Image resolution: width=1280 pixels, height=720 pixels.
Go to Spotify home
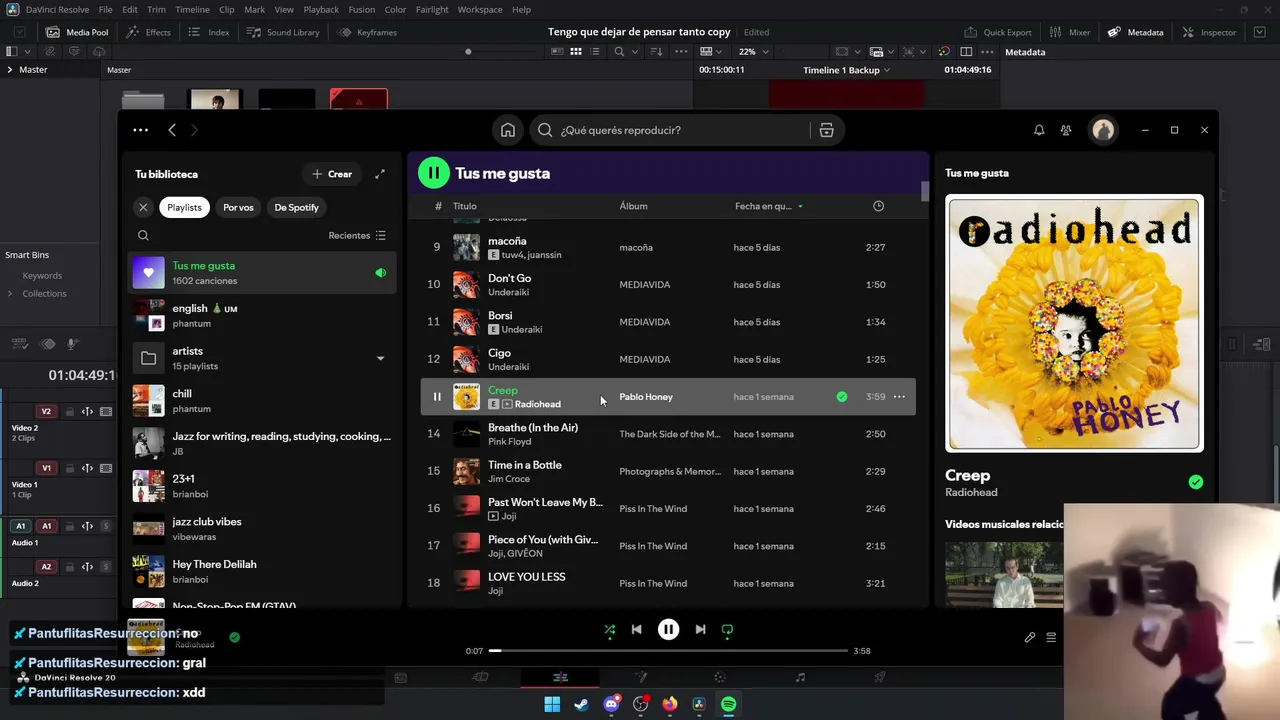pos(508,130)
